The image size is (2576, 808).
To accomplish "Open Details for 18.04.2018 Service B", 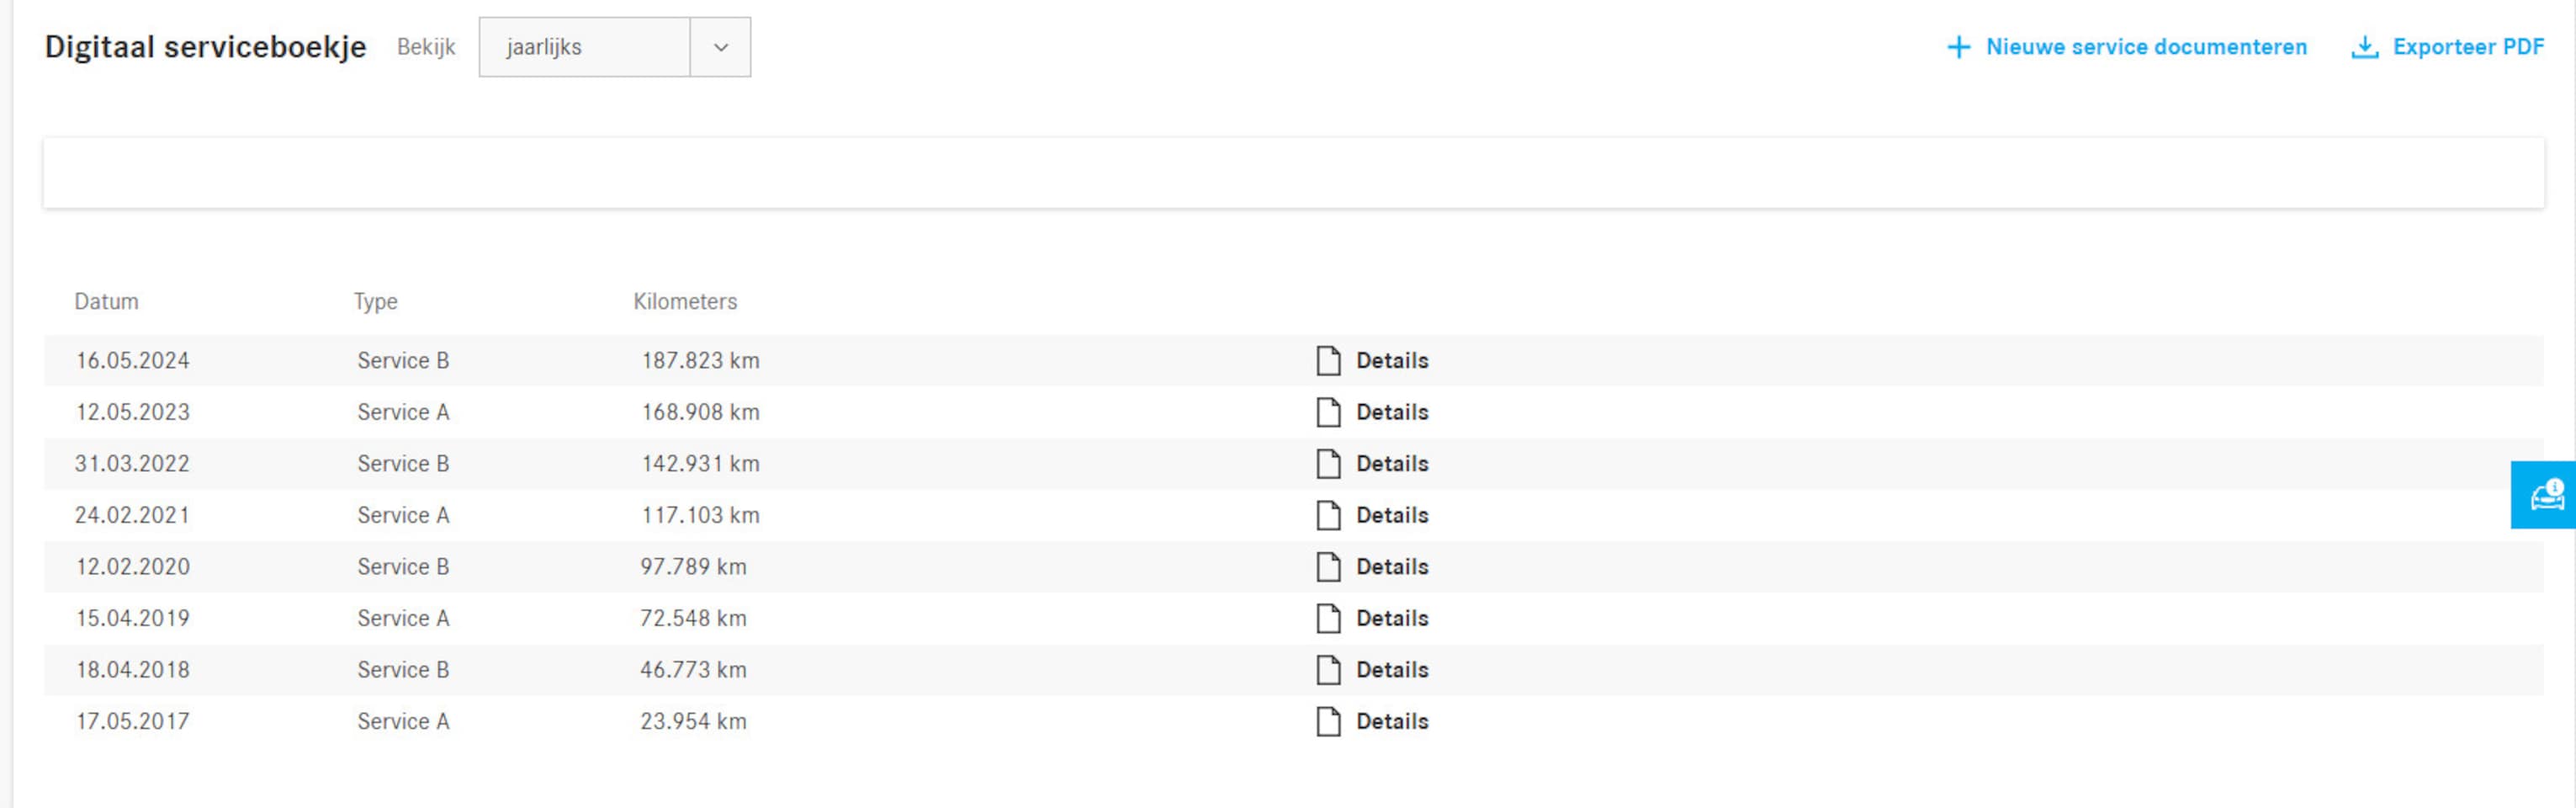I will click(1391, 670).
